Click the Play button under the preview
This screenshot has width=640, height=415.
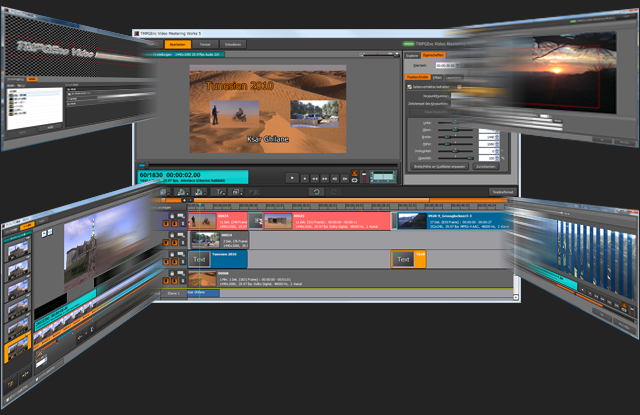[x=291, y=178]
